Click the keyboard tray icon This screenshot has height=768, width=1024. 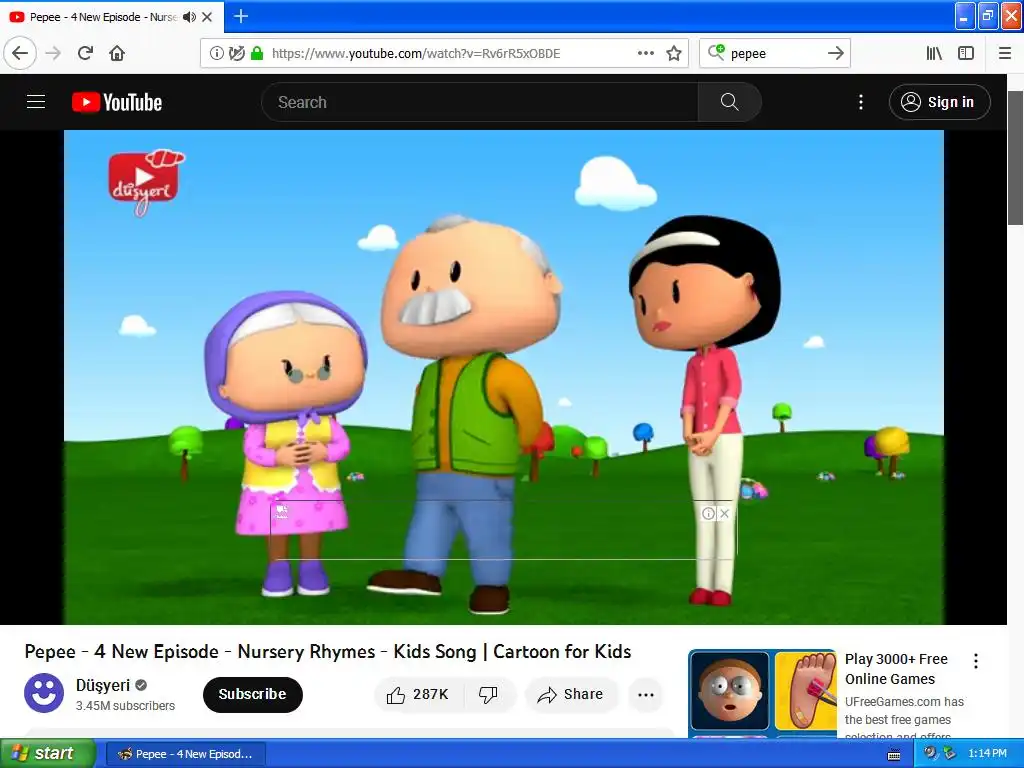894,754
